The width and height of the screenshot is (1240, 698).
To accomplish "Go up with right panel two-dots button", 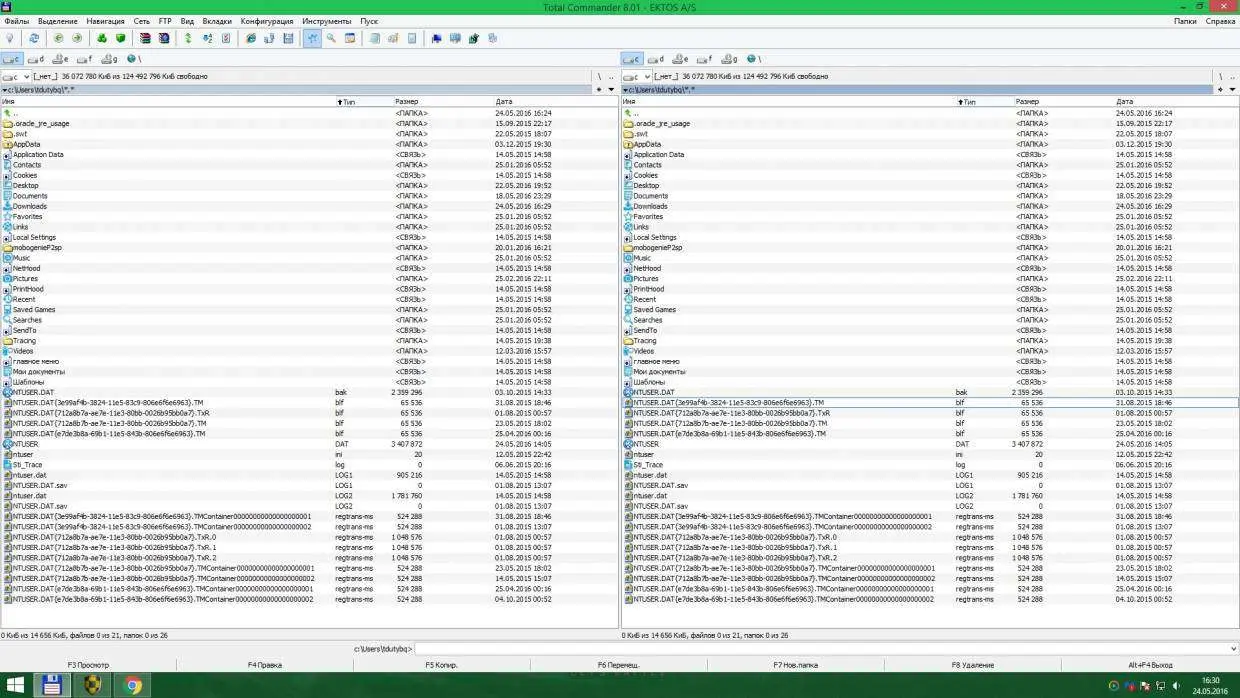I will point(1232,76).
